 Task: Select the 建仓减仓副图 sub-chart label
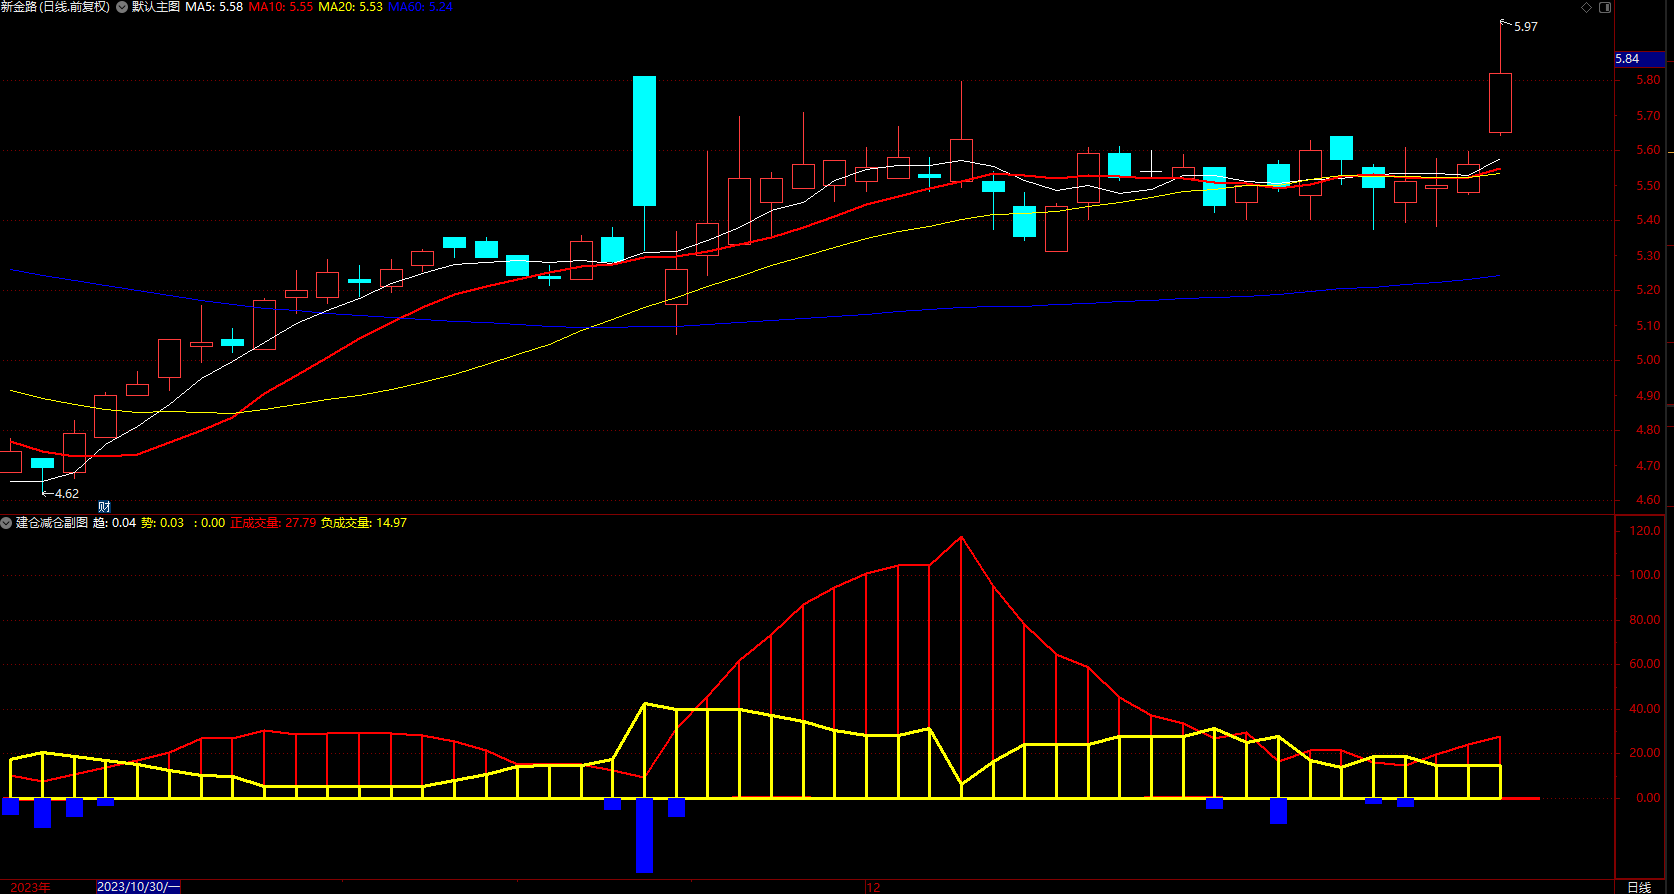52,523
